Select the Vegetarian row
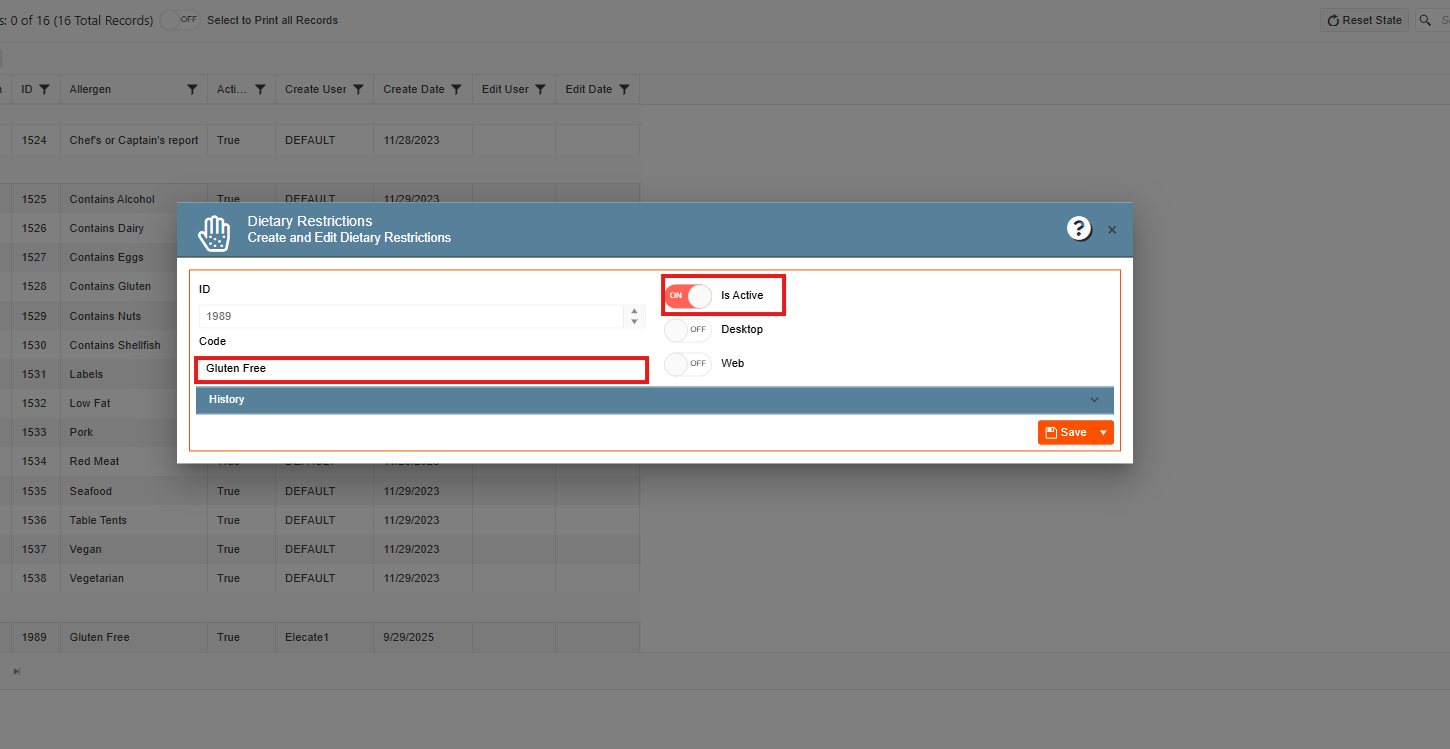The width and height of the screenshot is (1450, 749). pos(320,578)
